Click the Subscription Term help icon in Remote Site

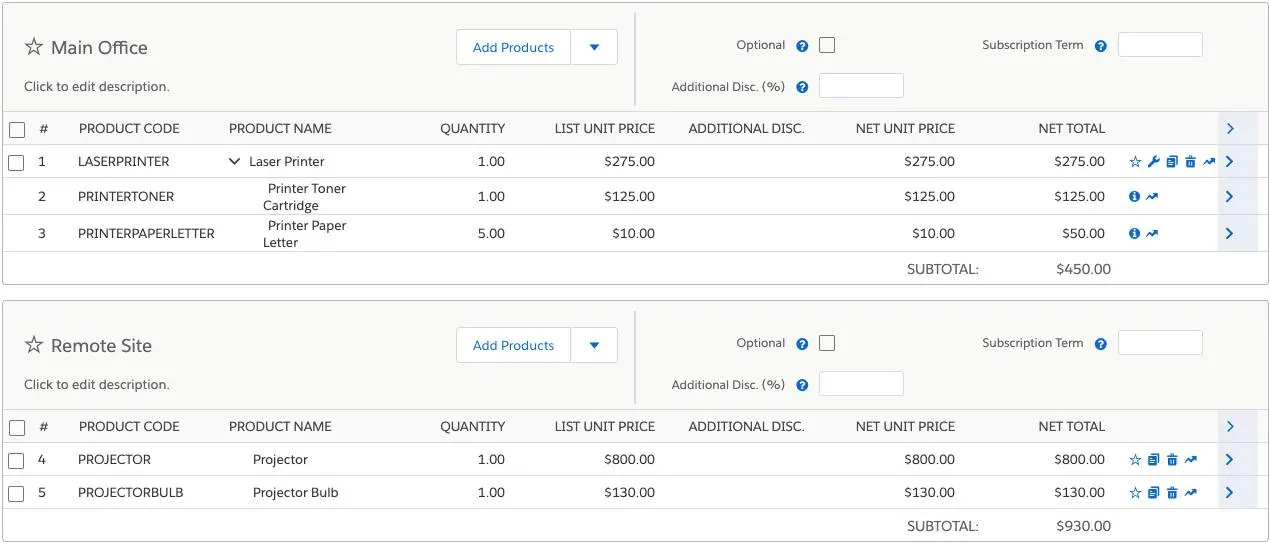click(1101, 344)
